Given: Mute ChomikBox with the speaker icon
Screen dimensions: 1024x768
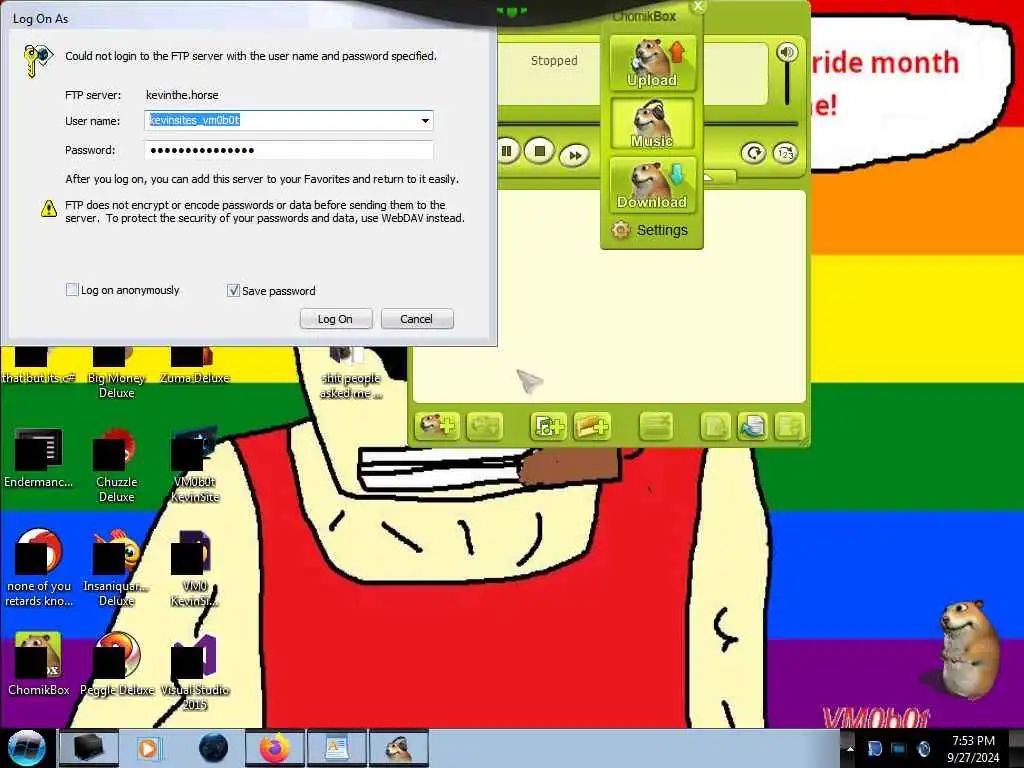Looking at the screenshot, I should point(787,52).
